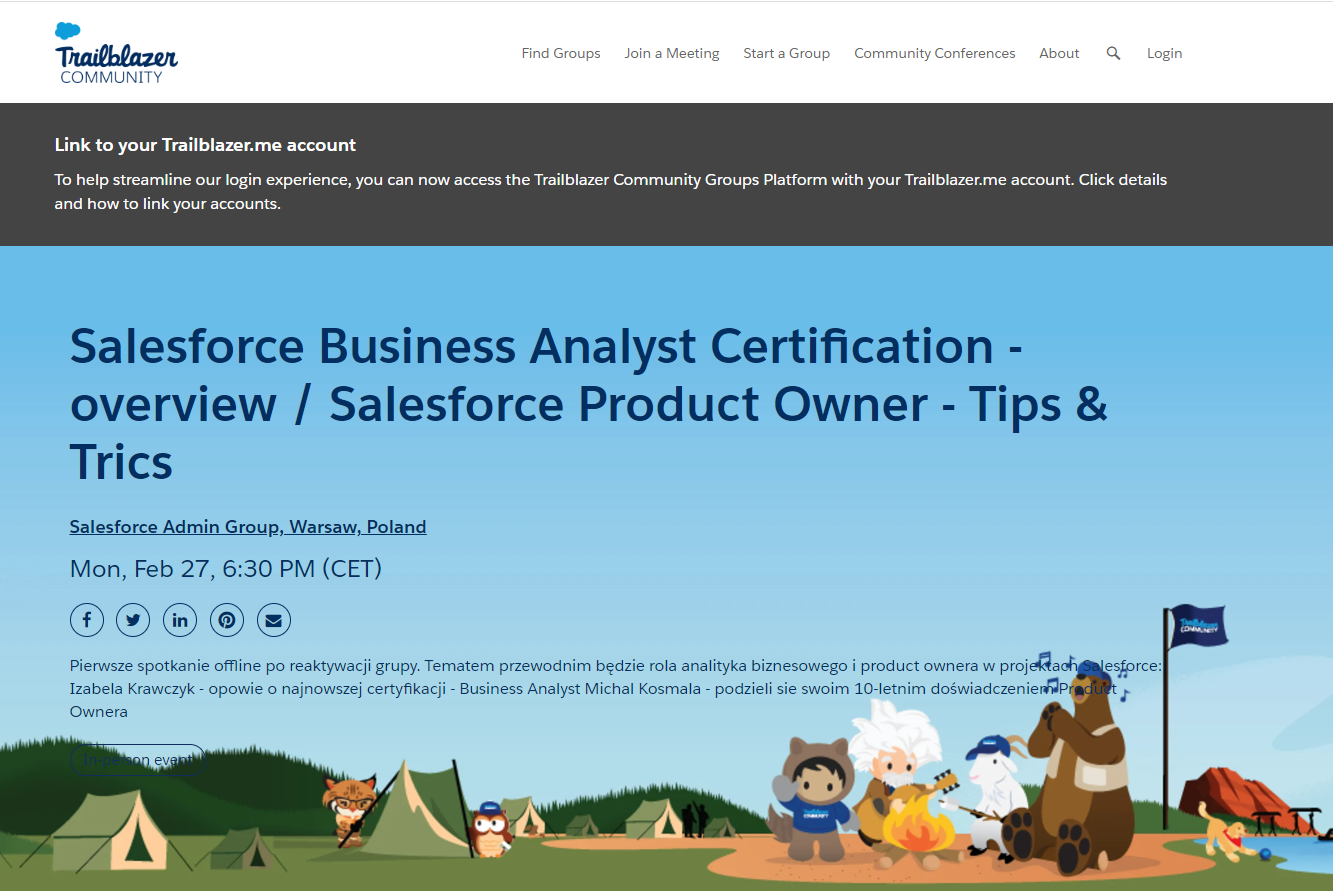Click the banner text about streamlining login

[x=611, y=192]
